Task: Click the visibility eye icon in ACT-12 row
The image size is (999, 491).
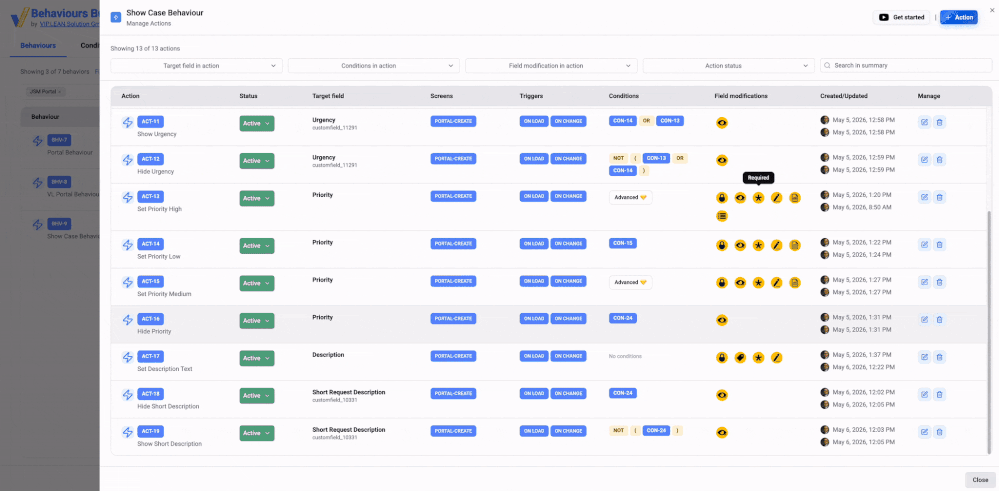Action: 722,160
